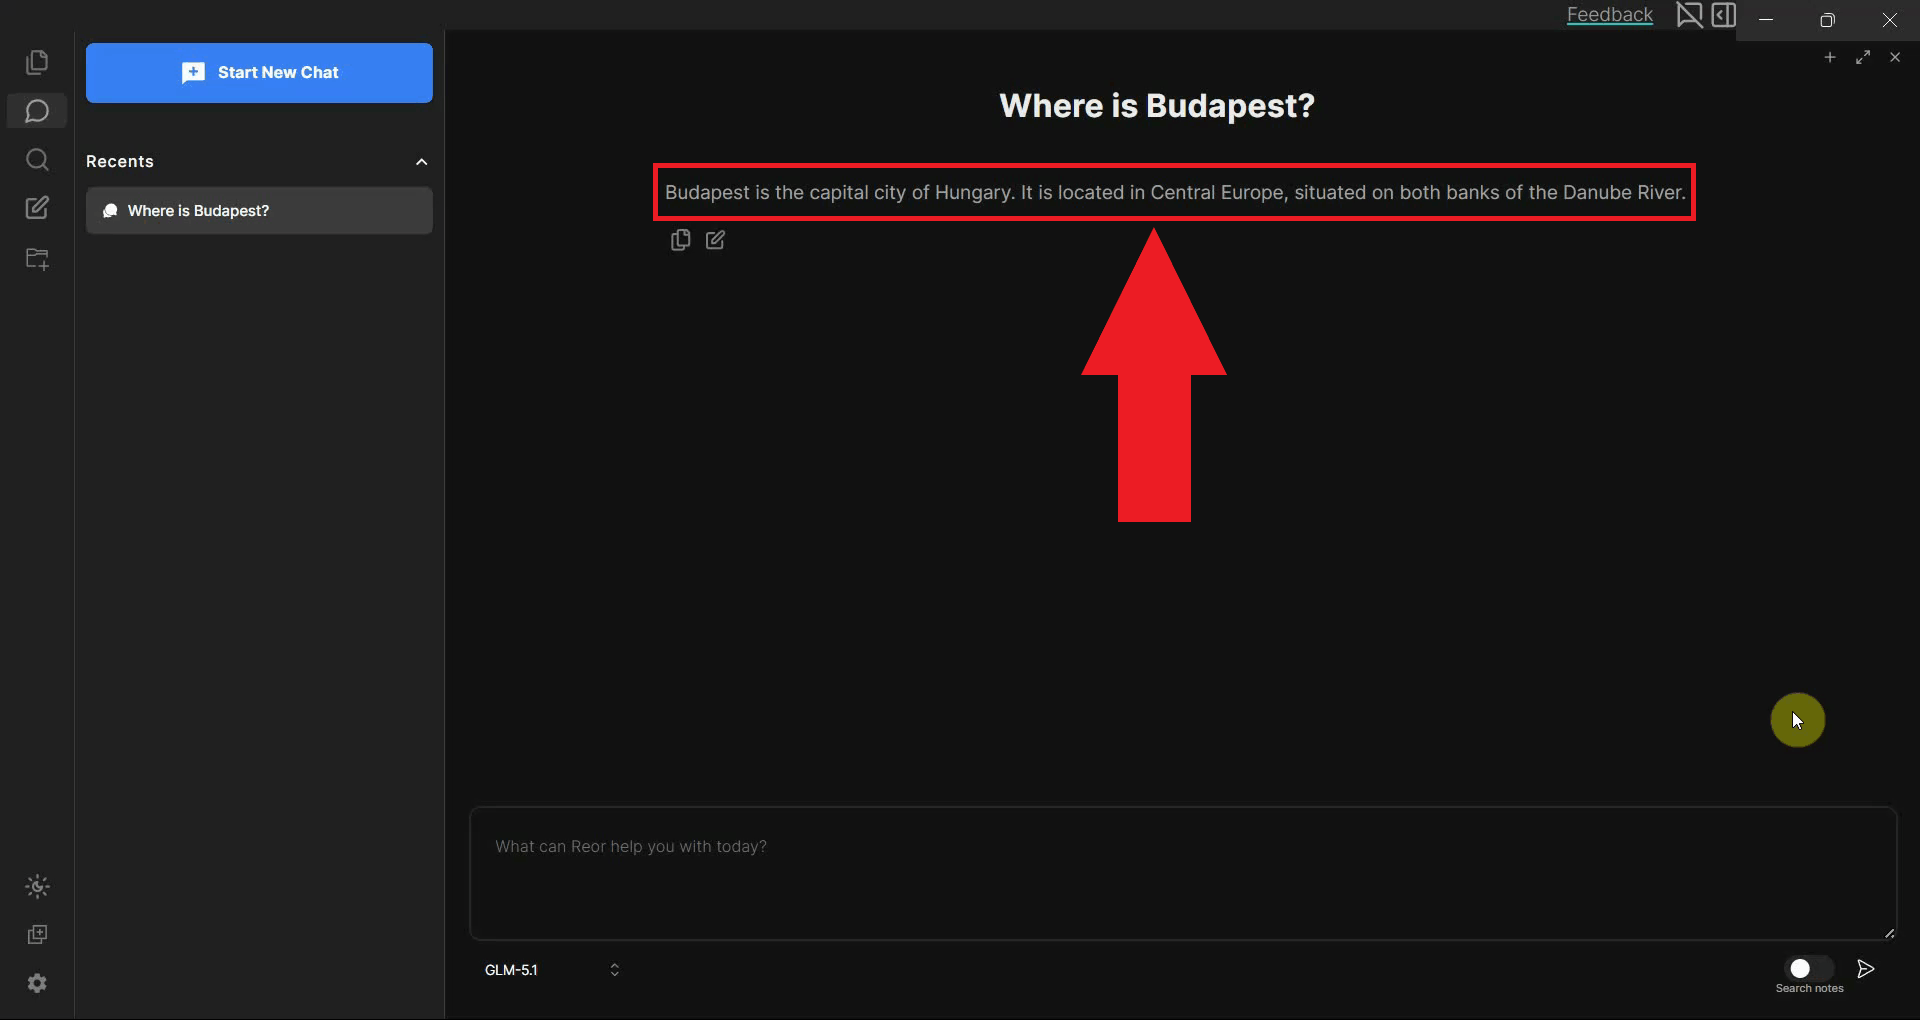1920x1020 pixels.
Task: Restore down the Reor window
Action: click(1827, 20)
